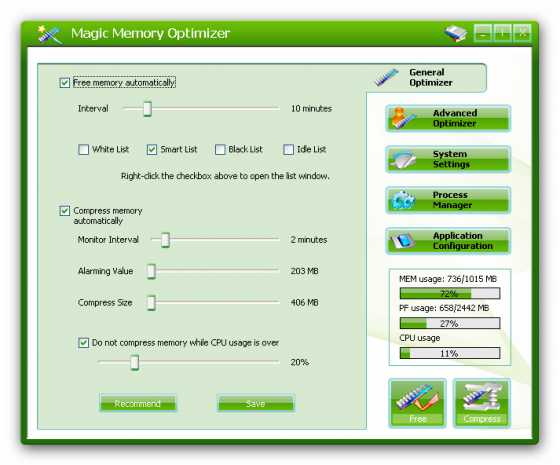560x465 pixels.
Task: Click the MEM usage 72% progress bar
Action: click(x=450, y=294)
